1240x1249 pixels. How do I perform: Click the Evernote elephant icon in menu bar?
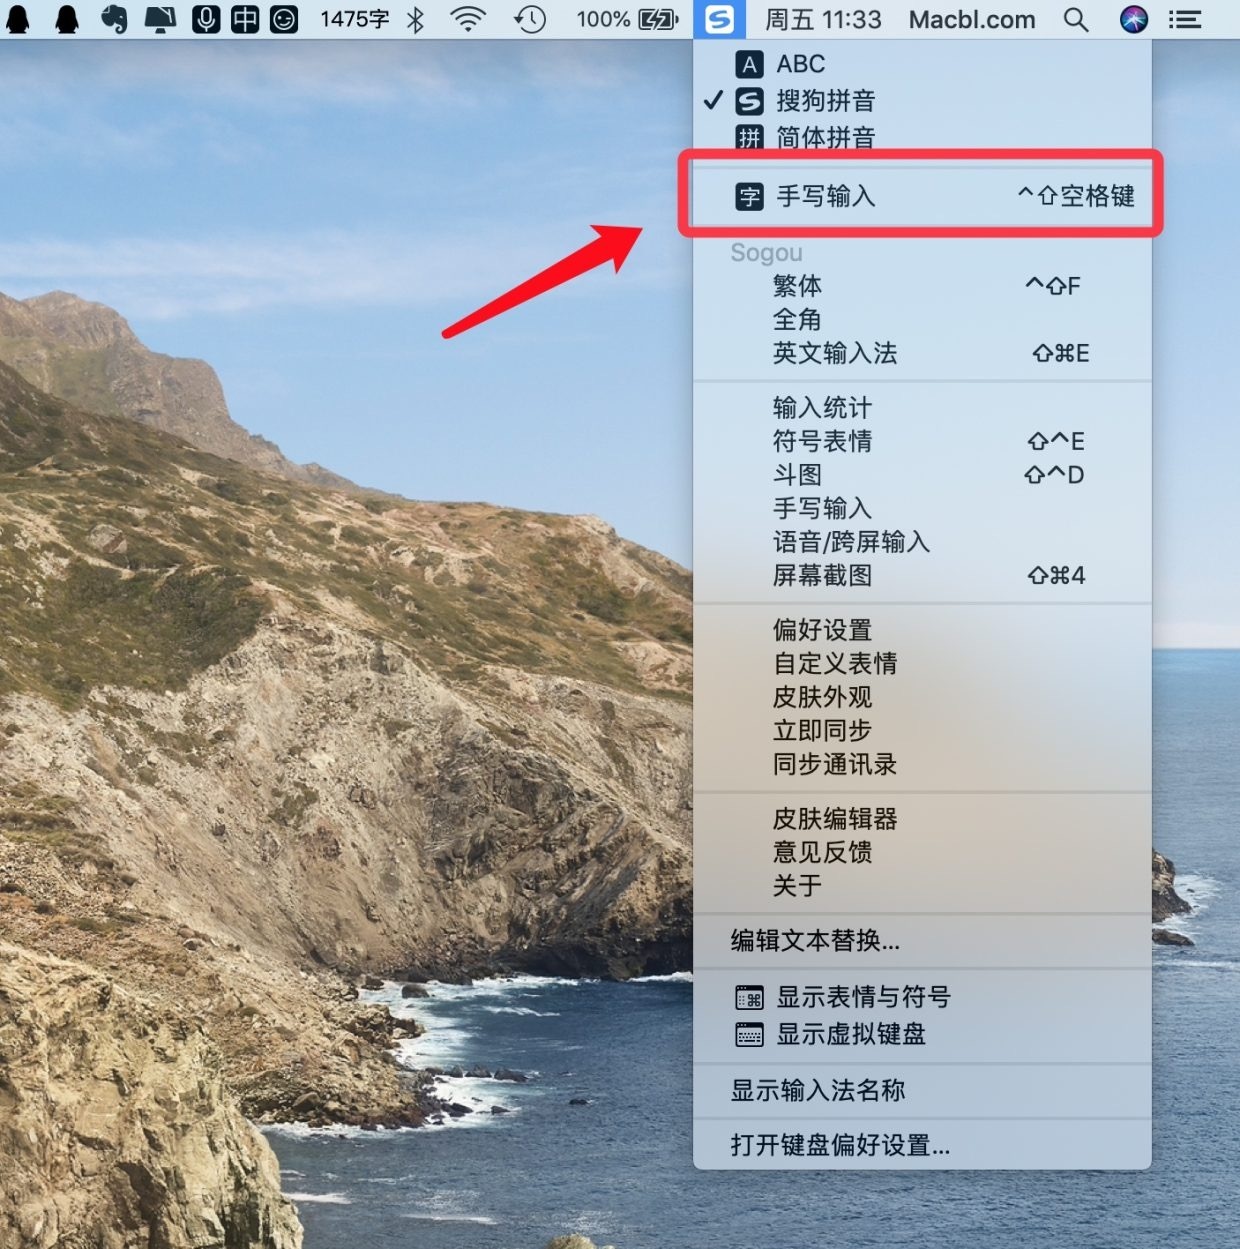tap(114, 19)
